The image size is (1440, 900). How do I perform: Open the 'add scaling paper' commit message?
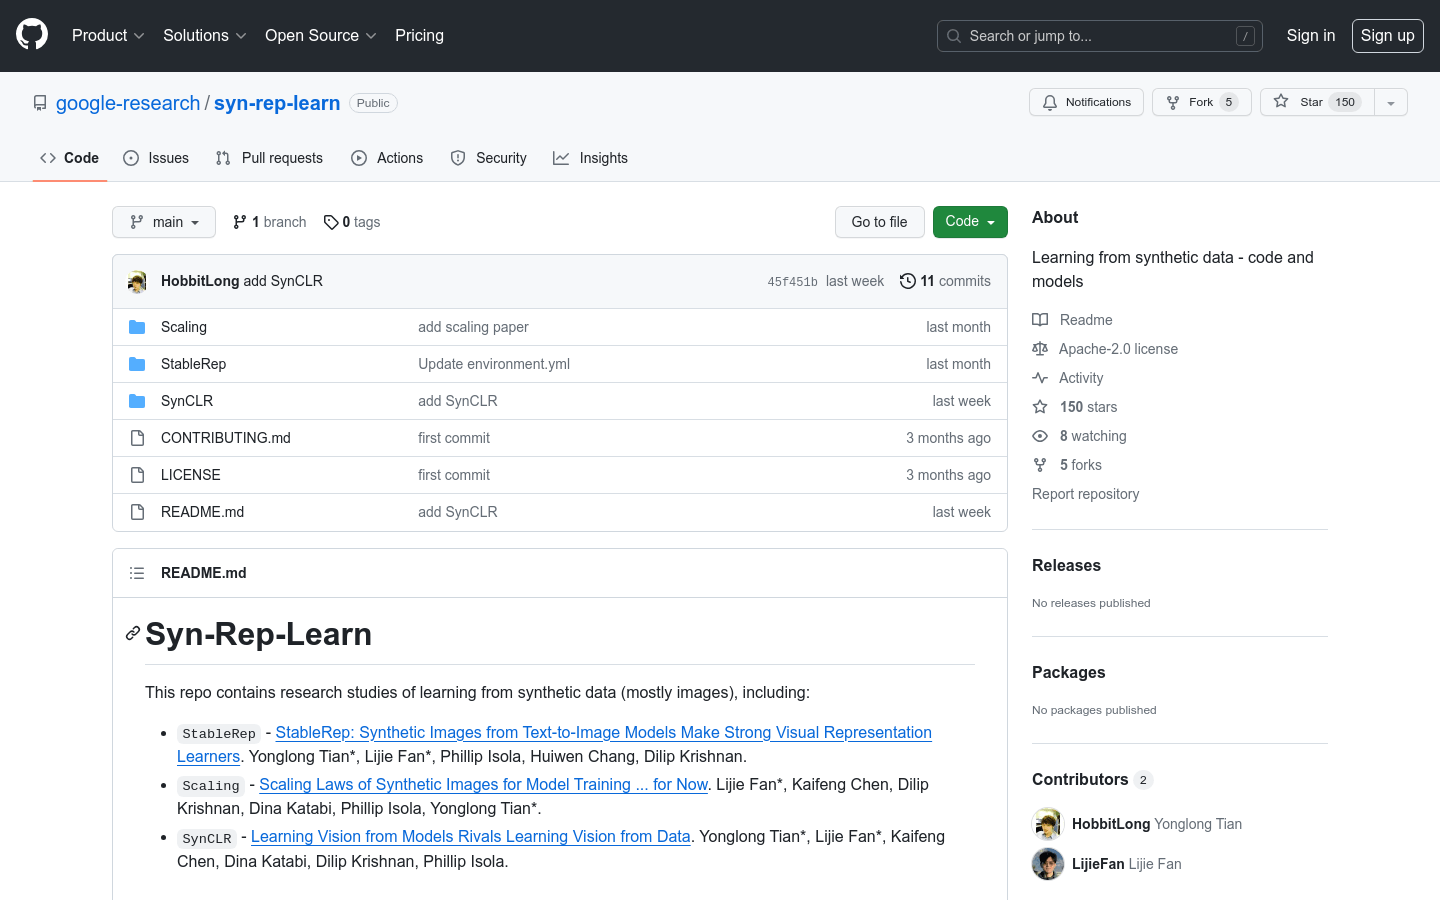pos(473,327)
